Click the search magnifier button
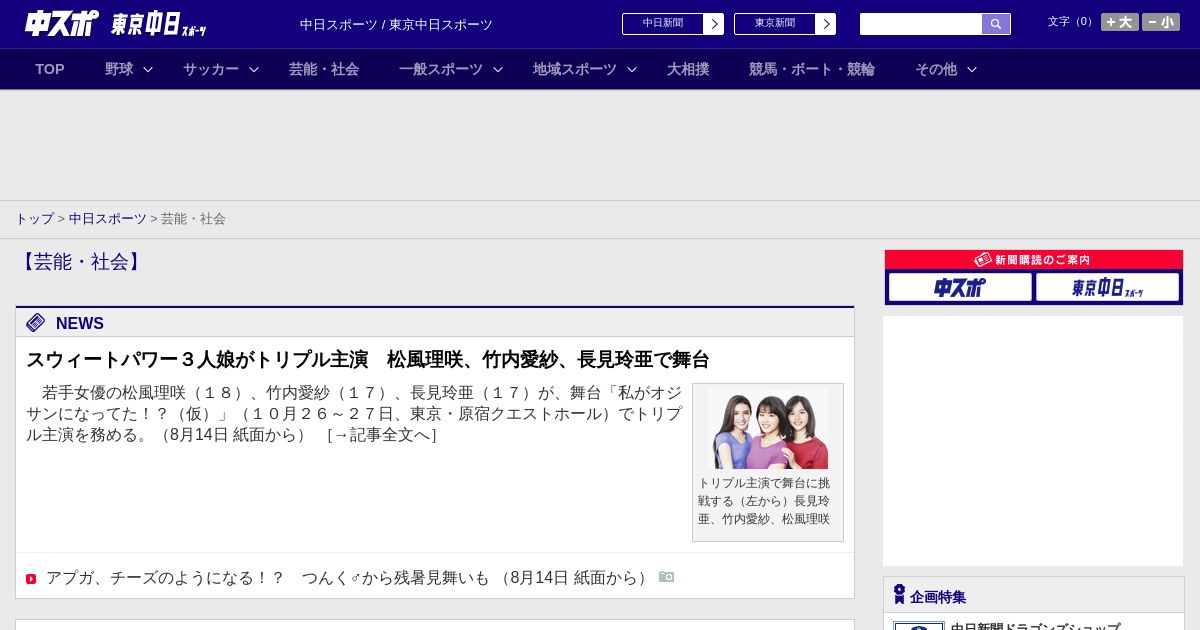This screenshot has width=1200, height=630. click(x=996, y=24)
